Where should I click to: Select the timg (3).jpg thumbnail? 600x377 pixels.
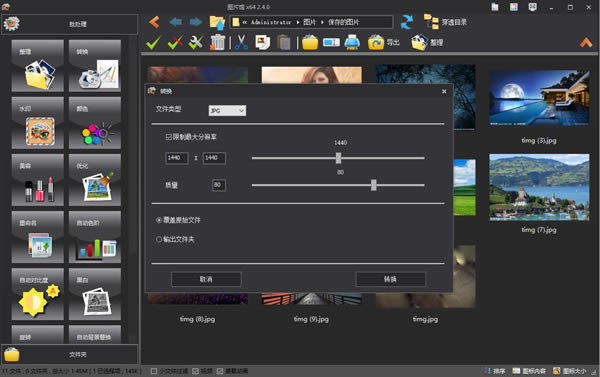[539, 98]
